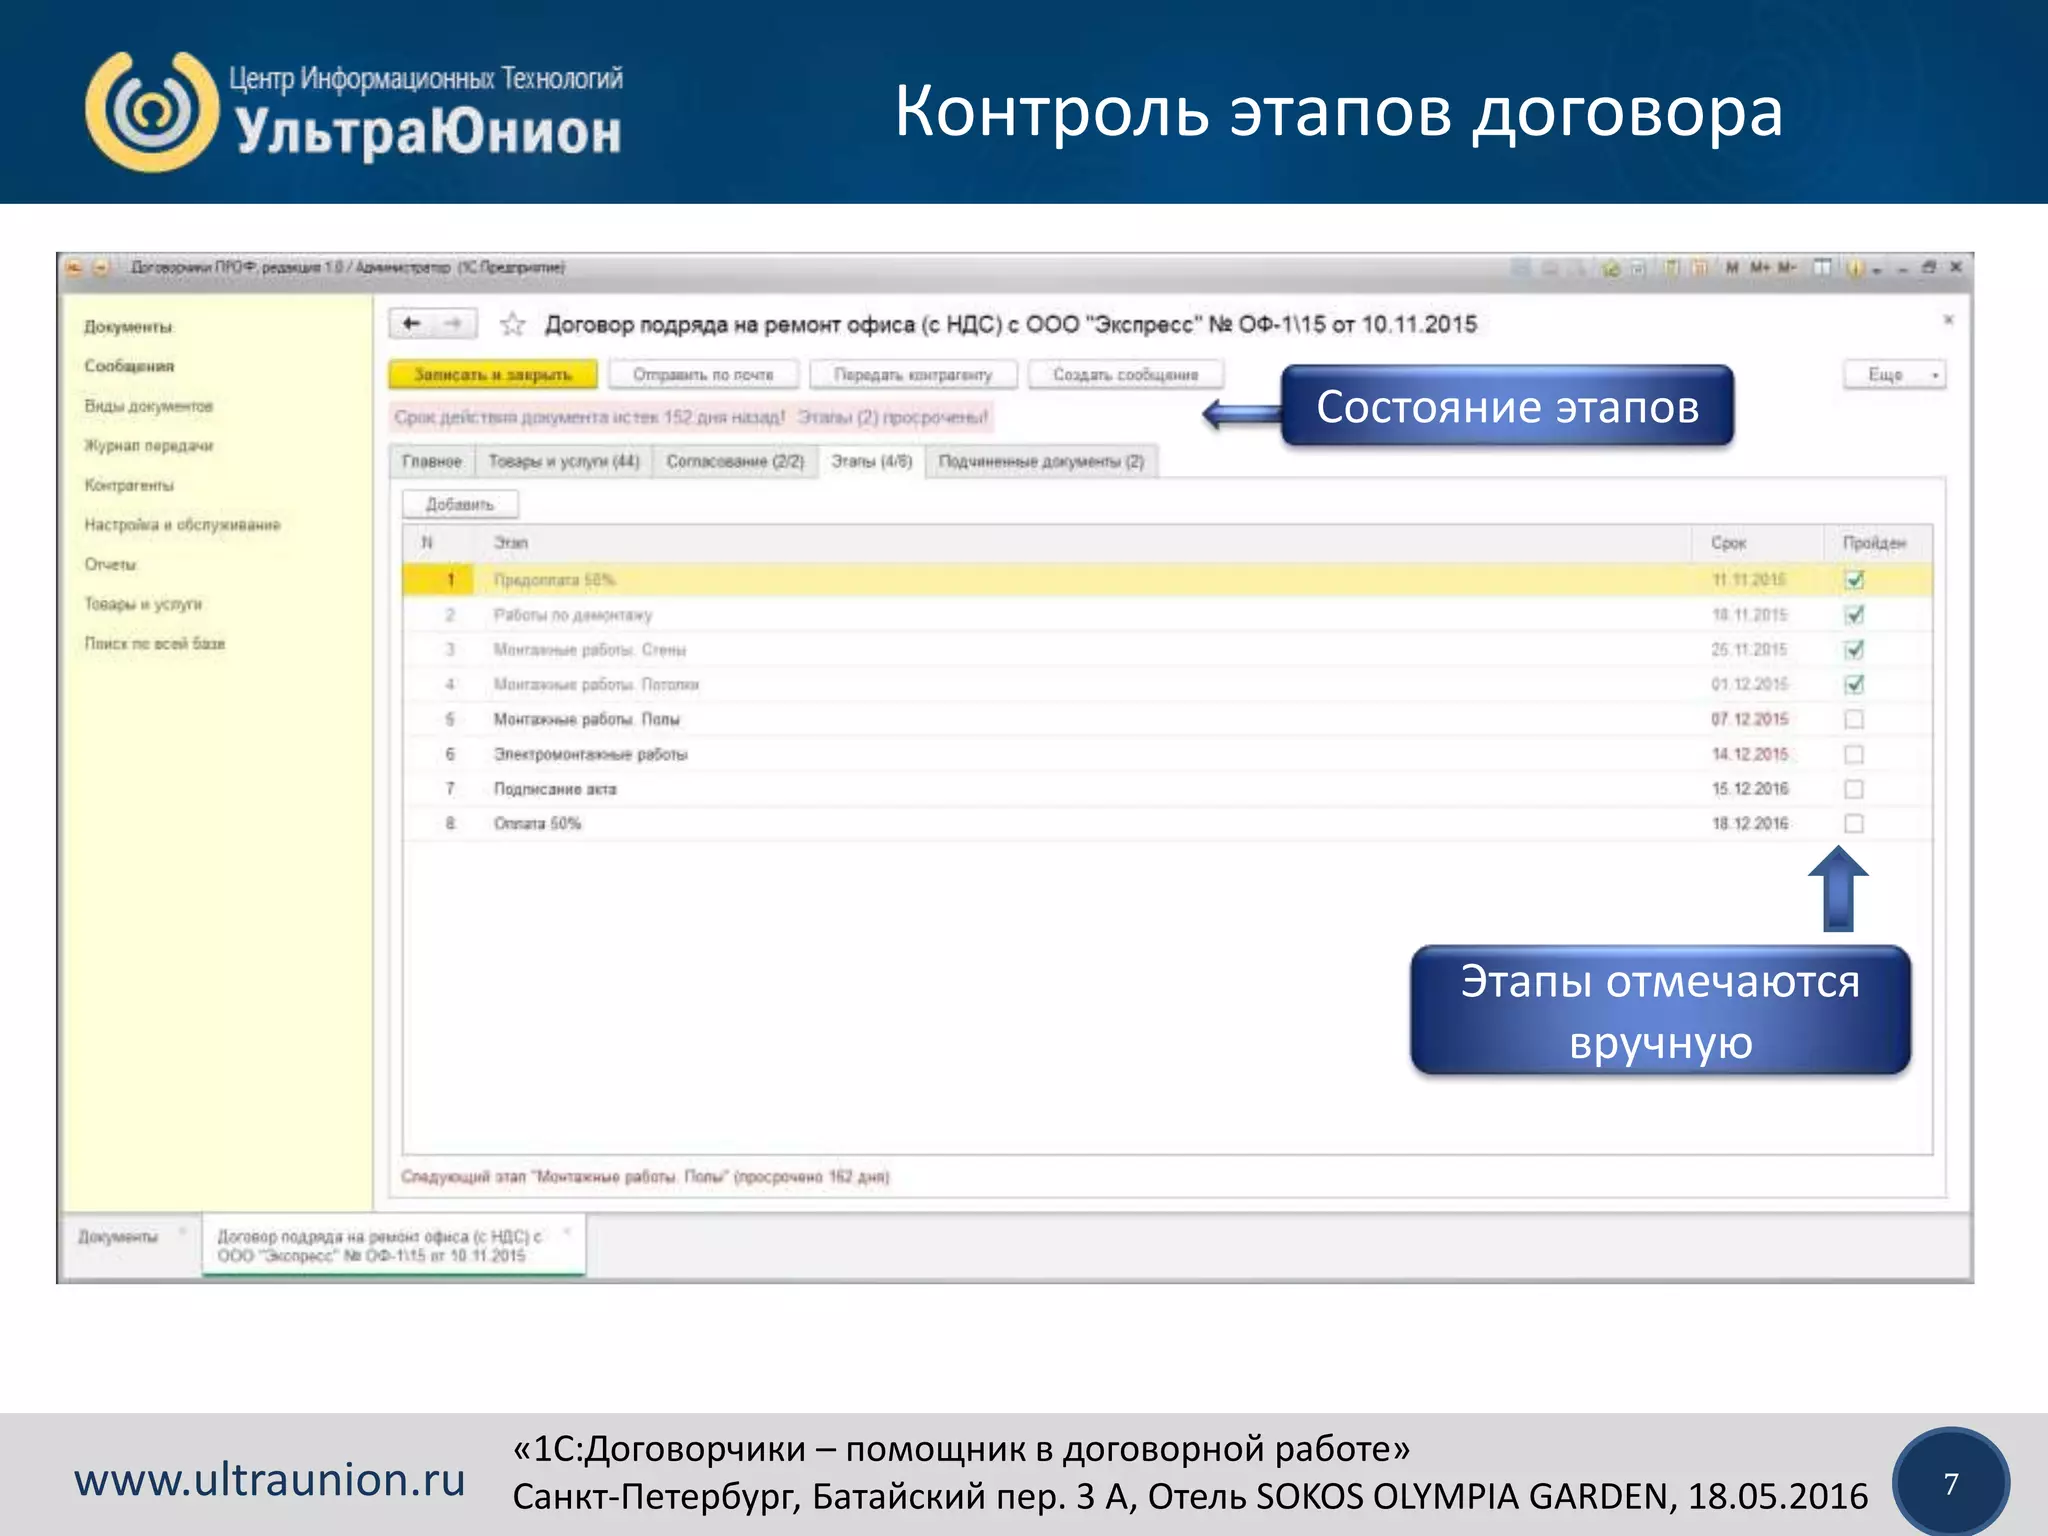Open Отчеты in the sidebar
The image size is (2048, 1536).
(x=110, y=564)
